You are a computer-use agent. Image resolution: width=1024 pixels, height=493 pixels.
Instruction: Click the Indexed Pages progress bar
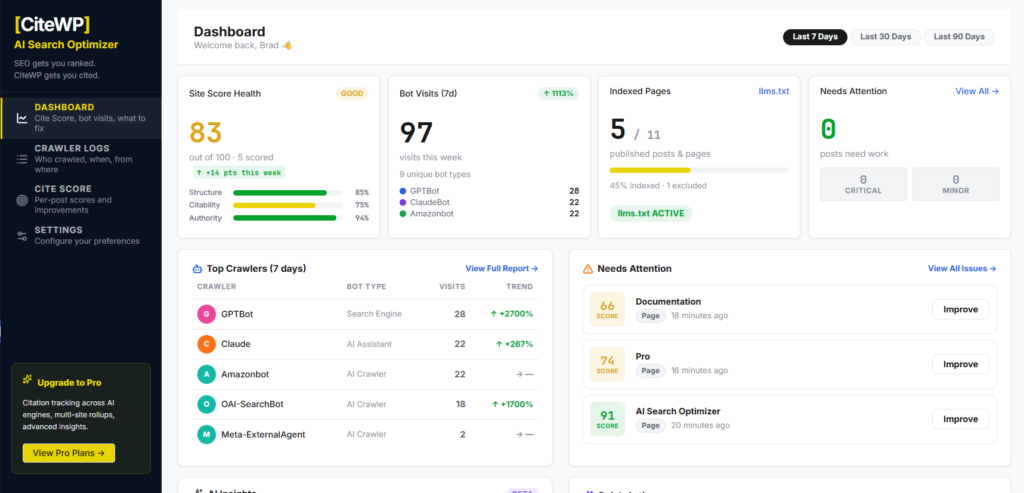point(699,170)
